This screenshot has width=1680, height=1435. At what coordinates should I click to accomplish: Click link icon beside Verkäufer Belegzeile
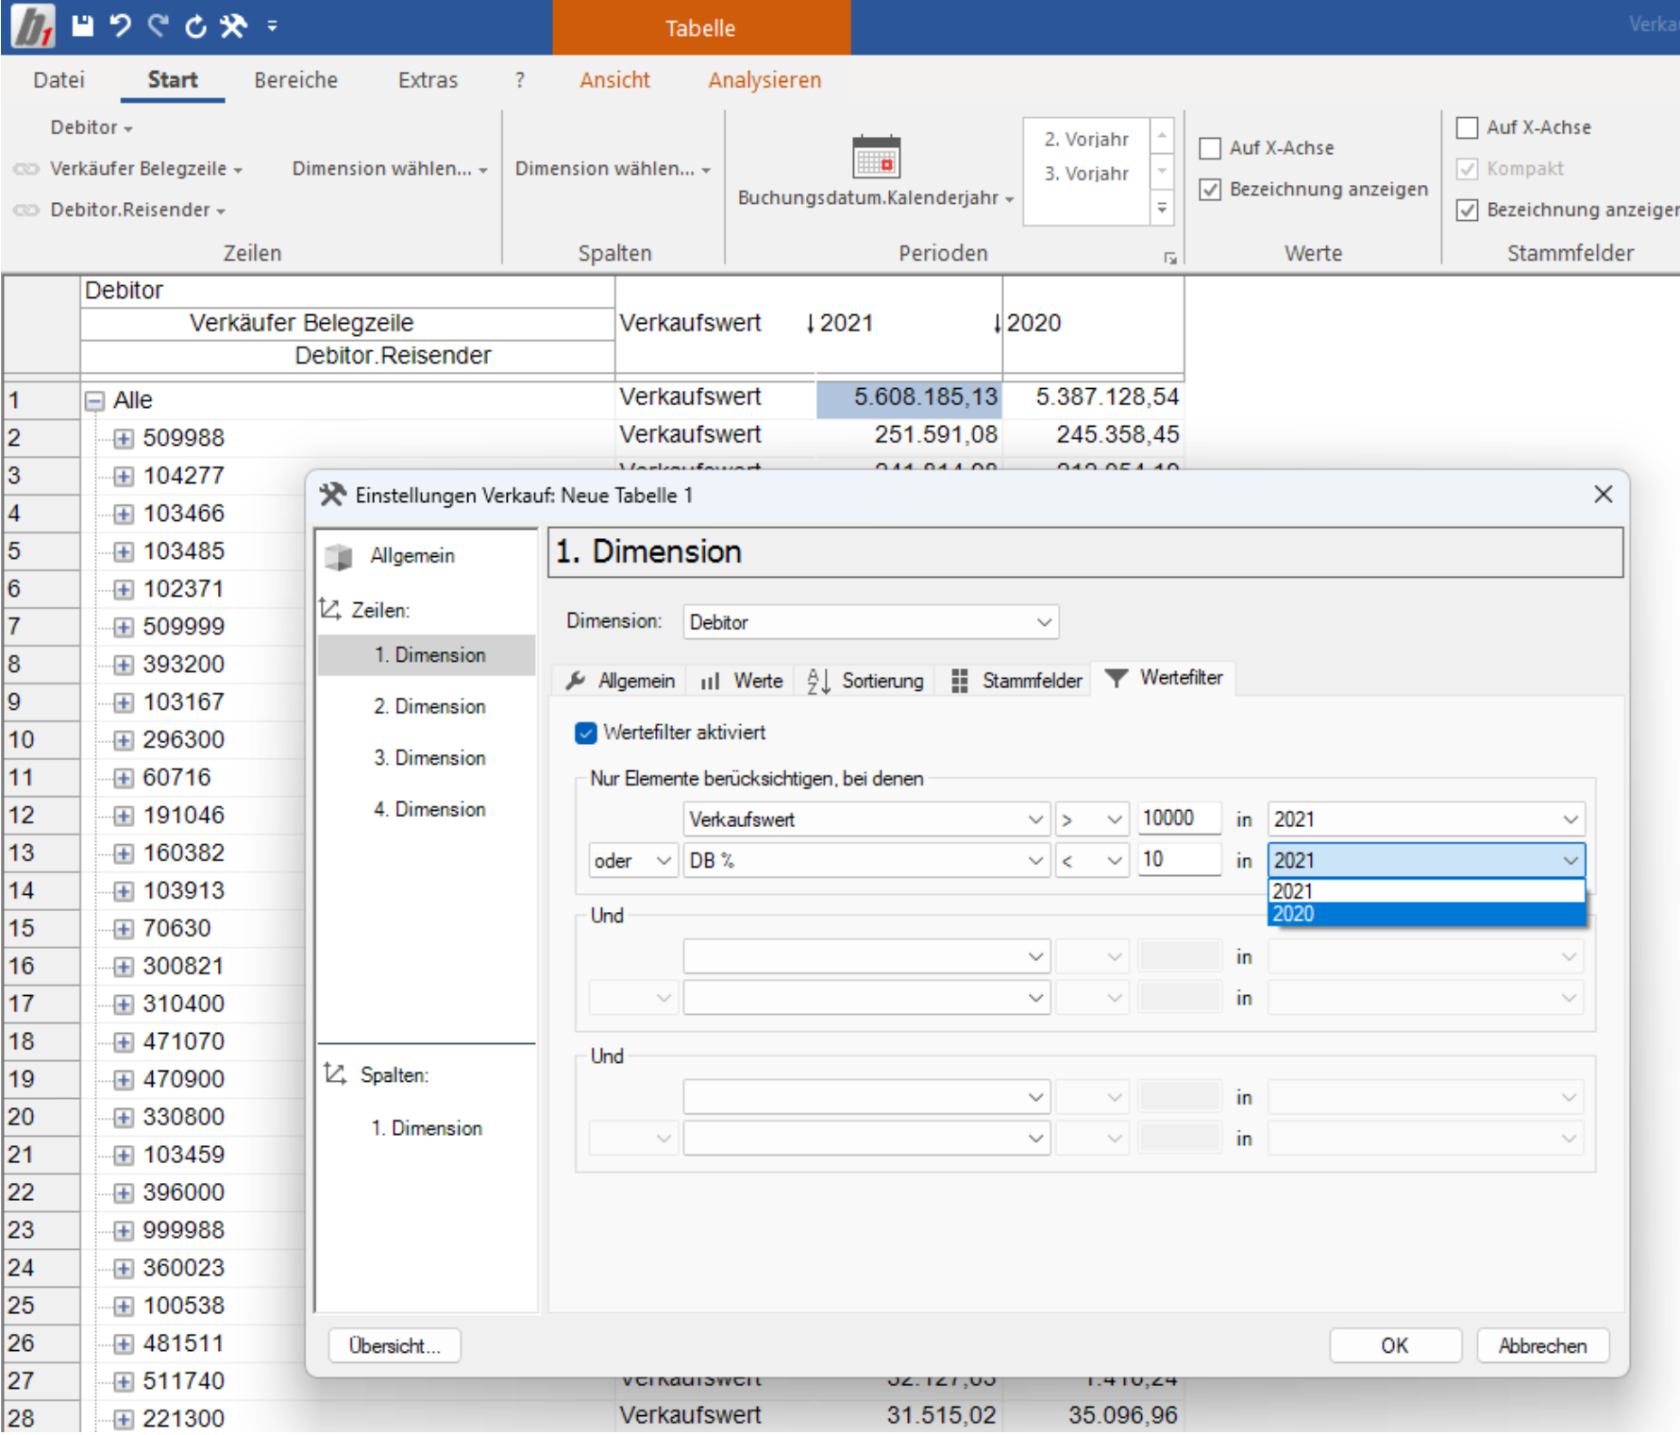pyautogui.click(x=26, y=169)
